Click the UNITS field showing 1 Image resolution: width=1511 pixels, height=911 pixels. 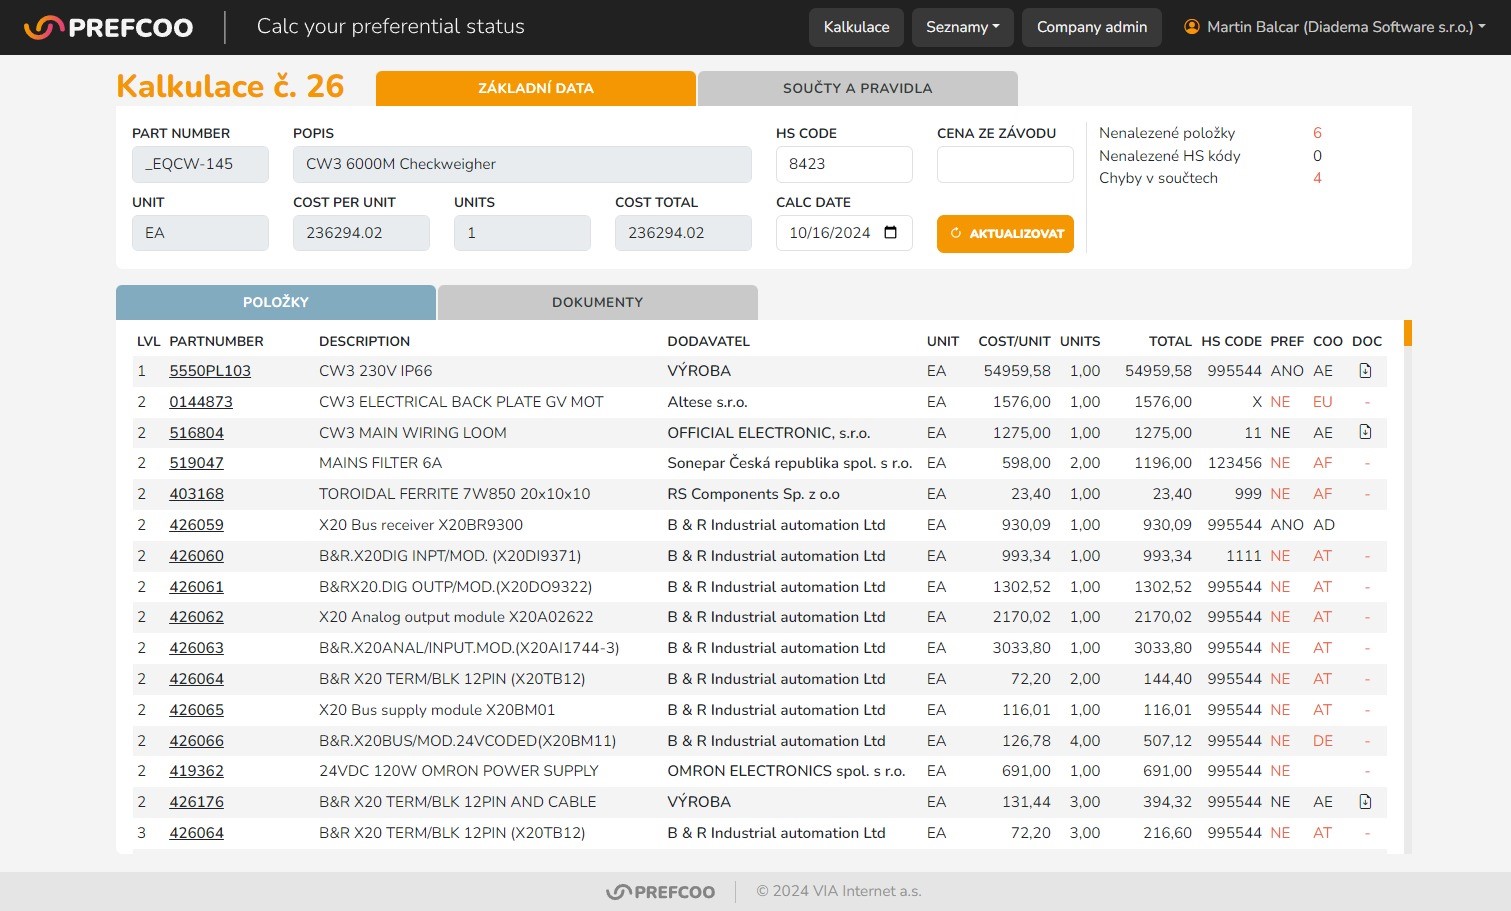(x=522, y=233)
